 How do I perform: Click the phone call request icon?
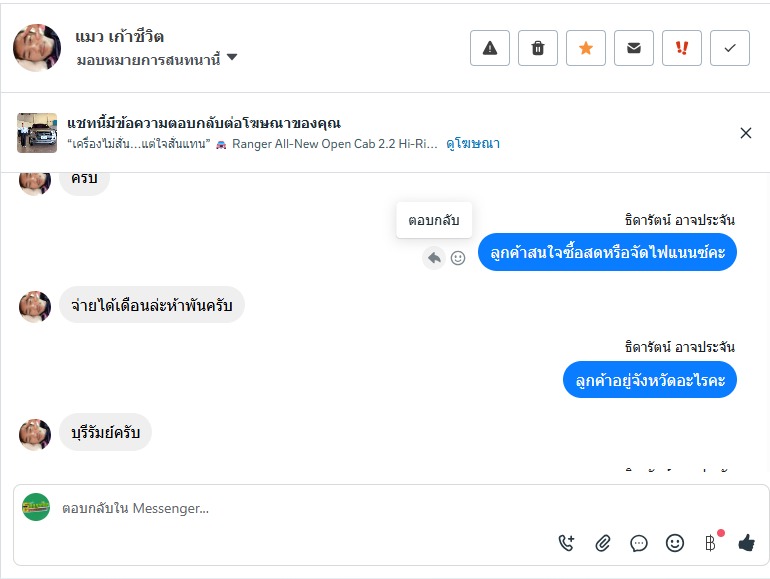[x=567, y=543]
